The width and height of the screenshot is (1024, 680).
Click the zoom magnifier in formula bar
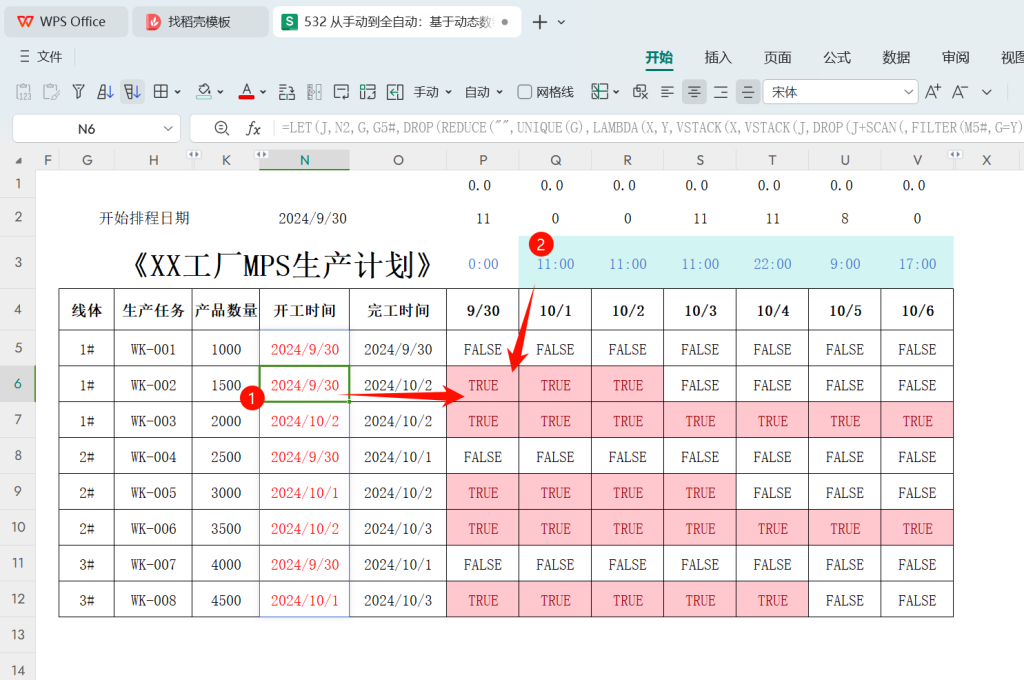(222, 128)
